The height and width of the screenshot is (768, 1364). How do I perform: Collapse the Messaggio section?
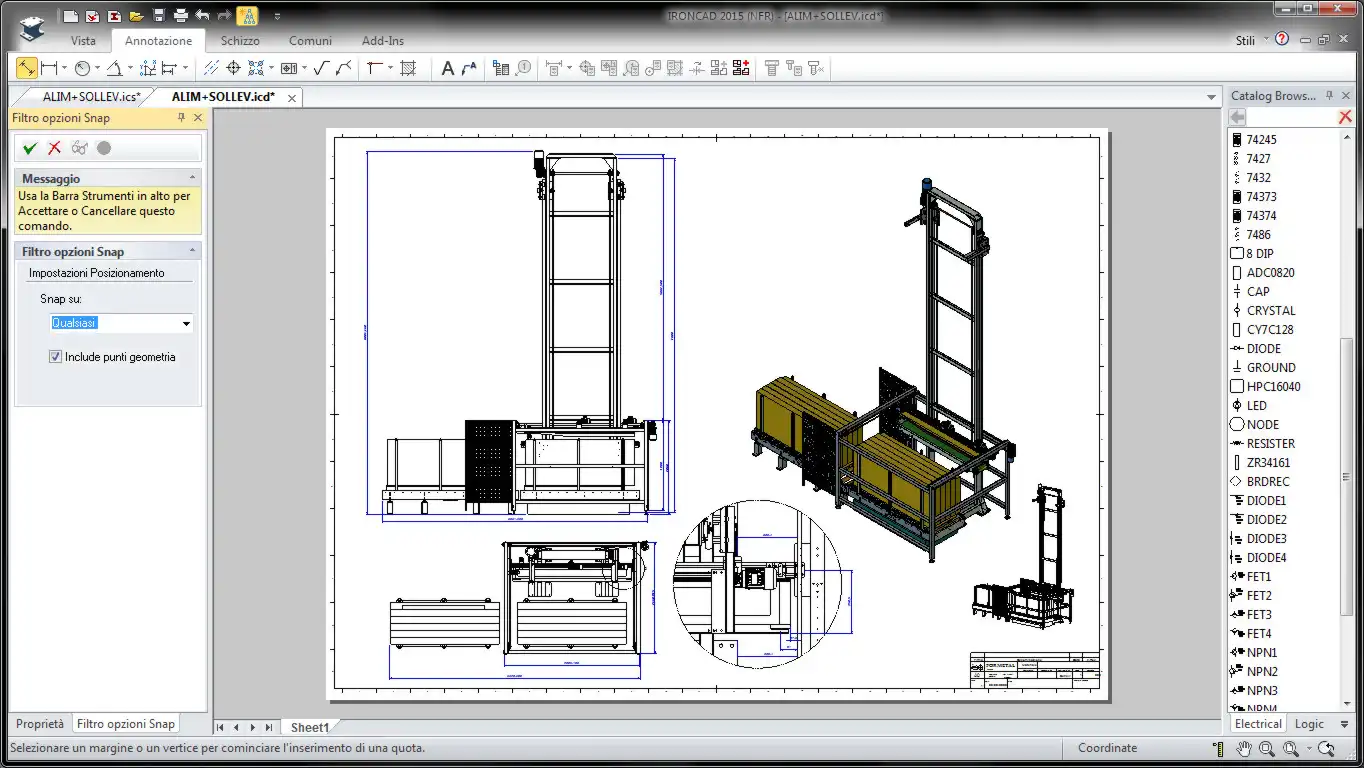pos(191,178)
